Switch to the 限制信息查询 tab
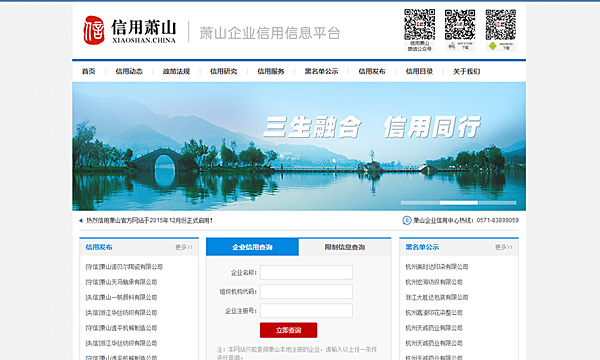The width and height of the screenshot is (600, 360). (345, 247)
